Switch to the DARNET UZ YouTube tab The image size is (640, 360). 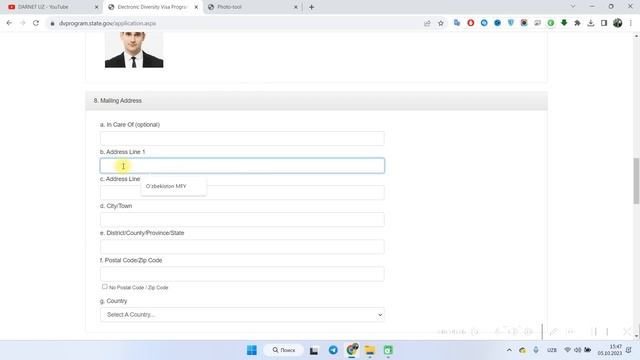coord(51,7)
